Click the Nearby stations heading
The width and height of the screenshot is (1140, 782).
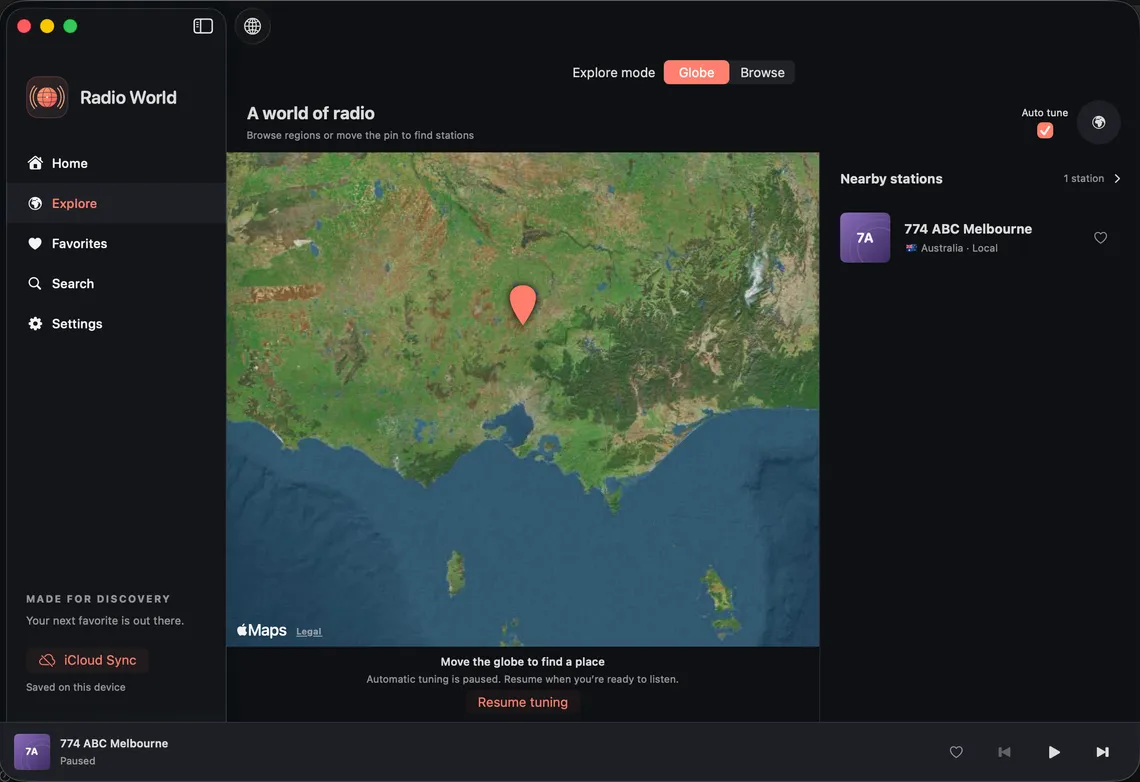point(891,179)
